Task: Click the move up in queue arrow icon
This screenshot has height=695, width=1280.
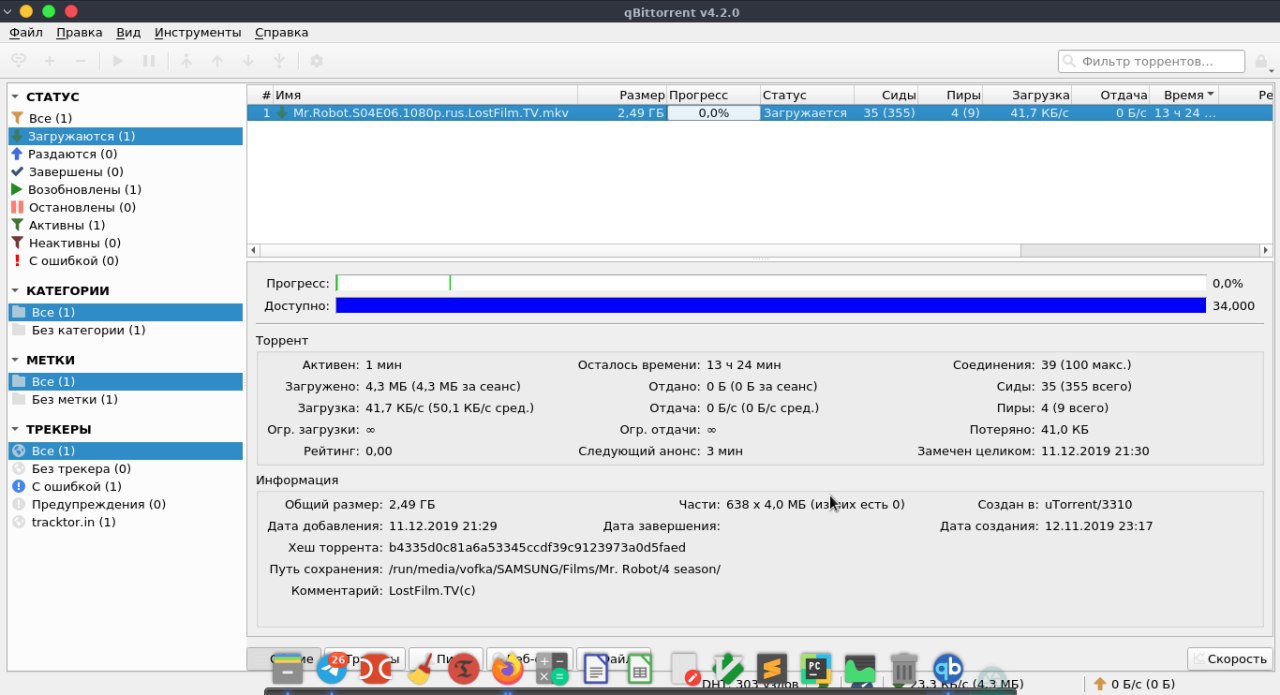Action: 217,61
